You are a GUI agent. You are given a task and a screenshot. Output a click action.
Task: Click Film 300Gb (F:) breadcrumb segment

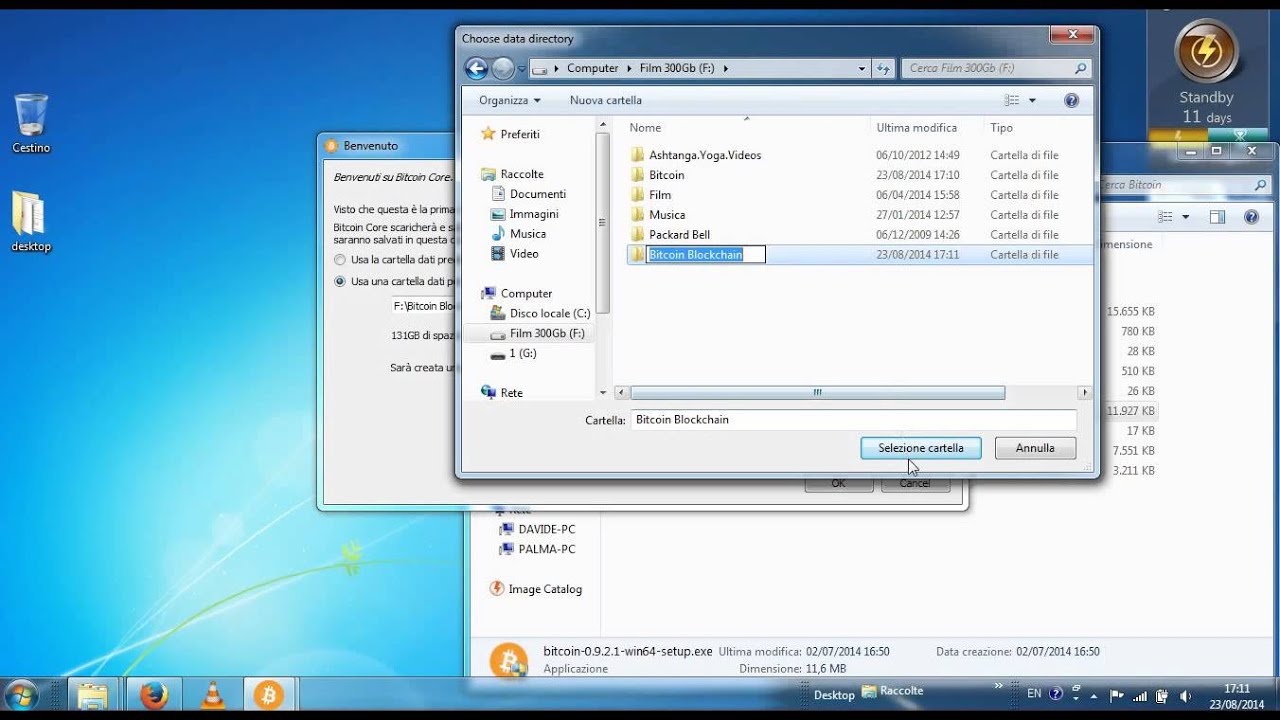click(678, 68)
